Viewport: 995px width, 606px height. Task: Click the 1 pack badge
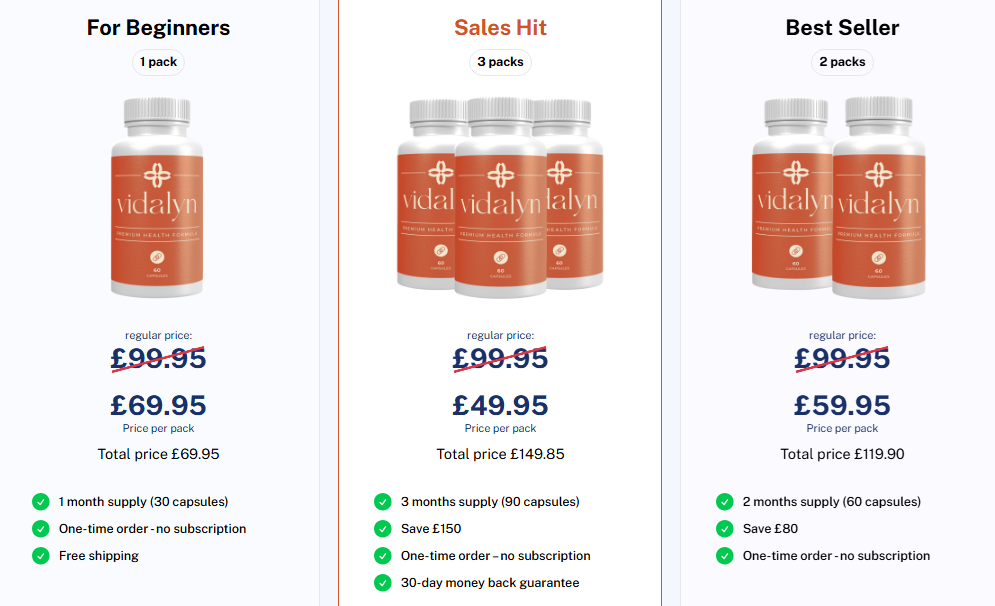coord(158,62)
